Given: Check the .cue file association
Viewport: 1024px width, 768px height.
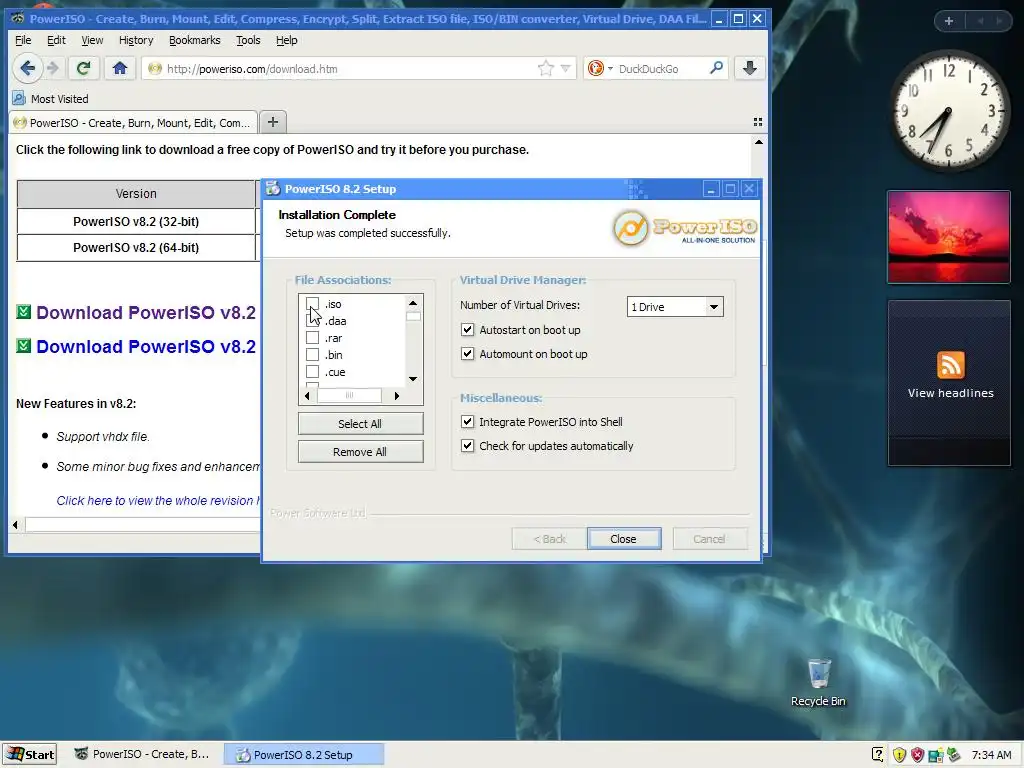Looking at the screenshot, I should 313,372.
